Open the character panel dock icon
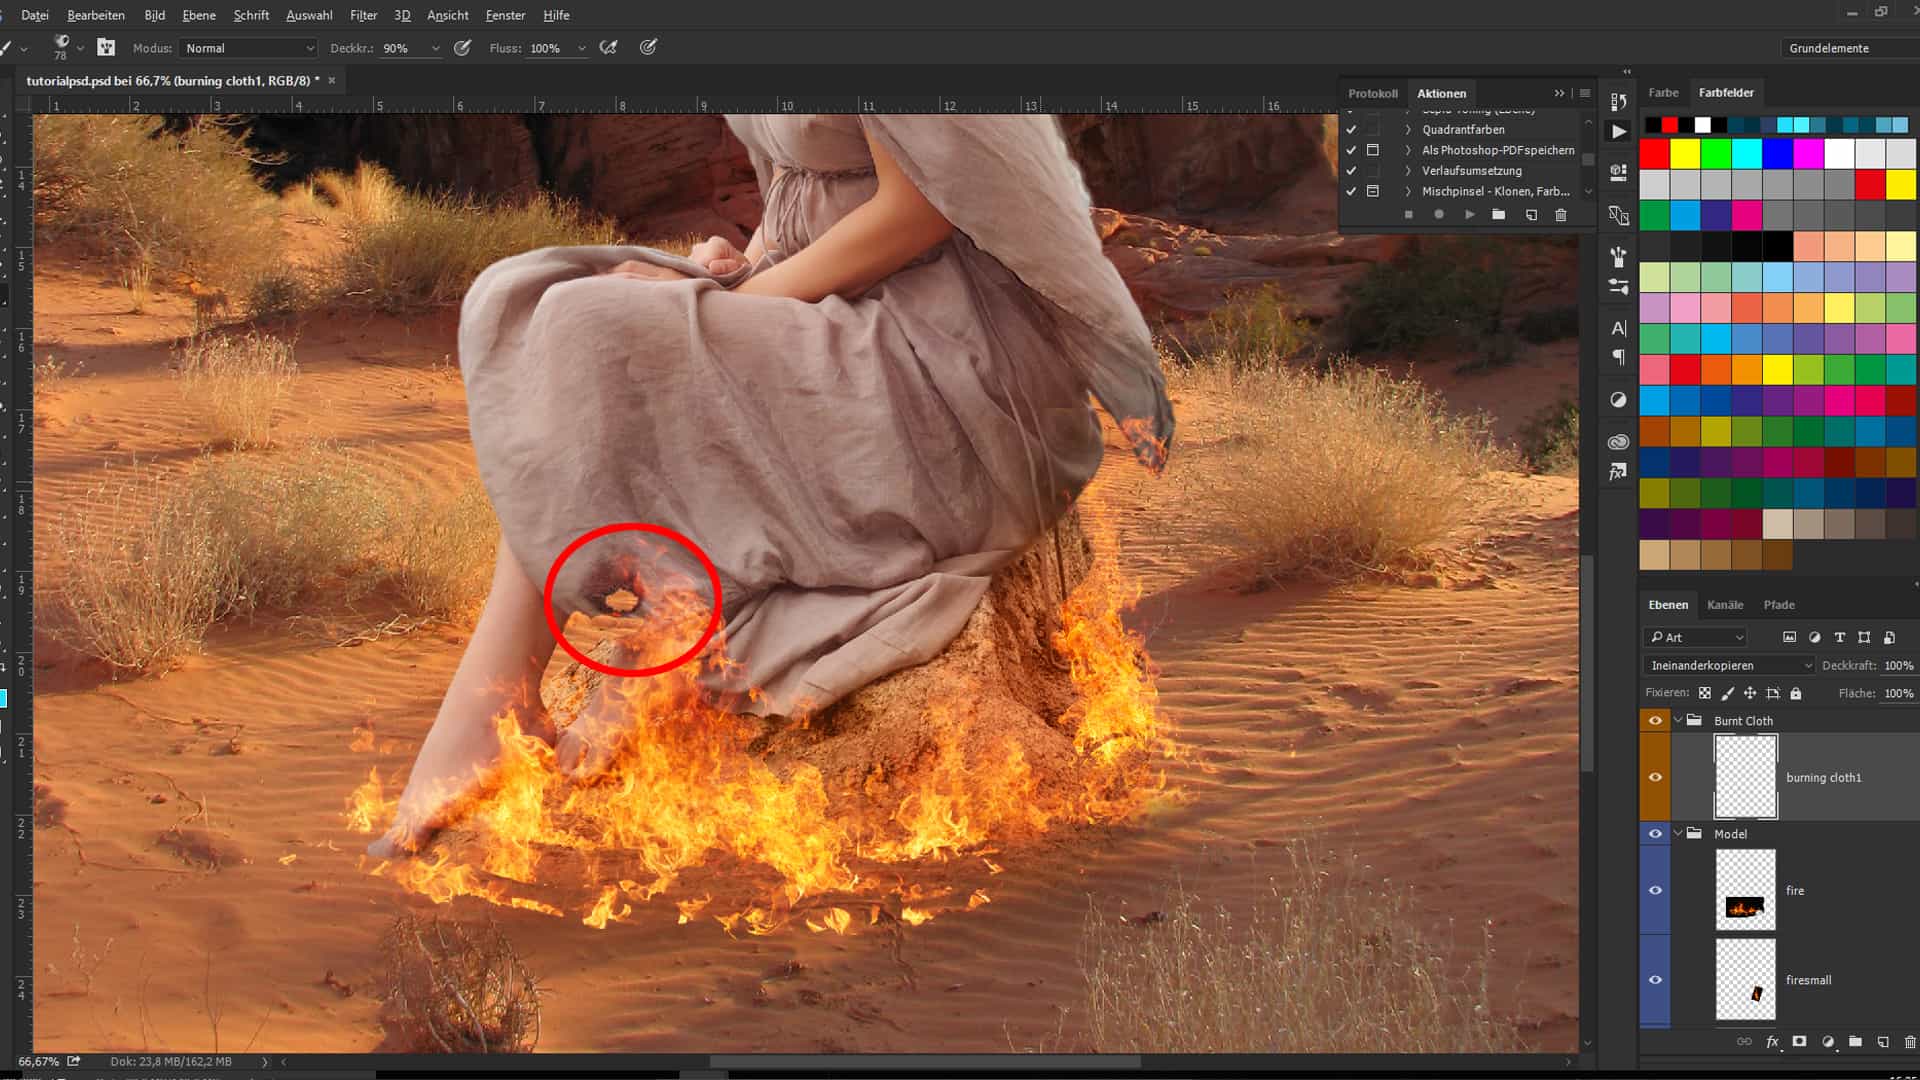1920x1080 pixels. click(x=1618, y=328)
